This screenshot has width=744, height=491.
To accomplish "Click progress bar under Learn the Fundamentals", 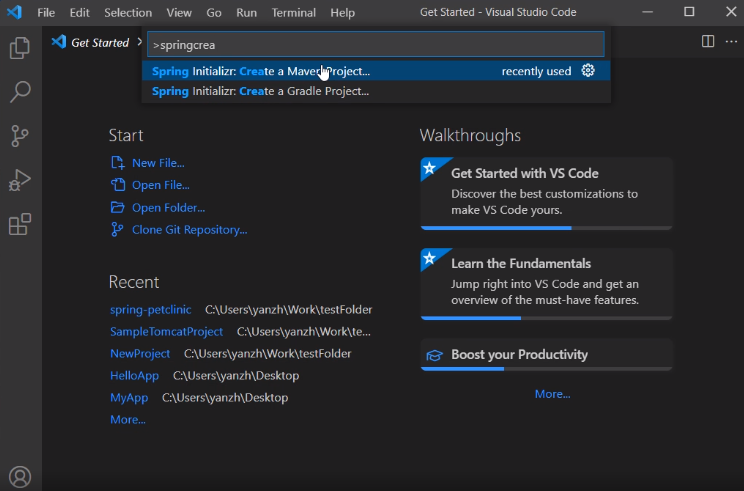I will click(x=546, y=318).
